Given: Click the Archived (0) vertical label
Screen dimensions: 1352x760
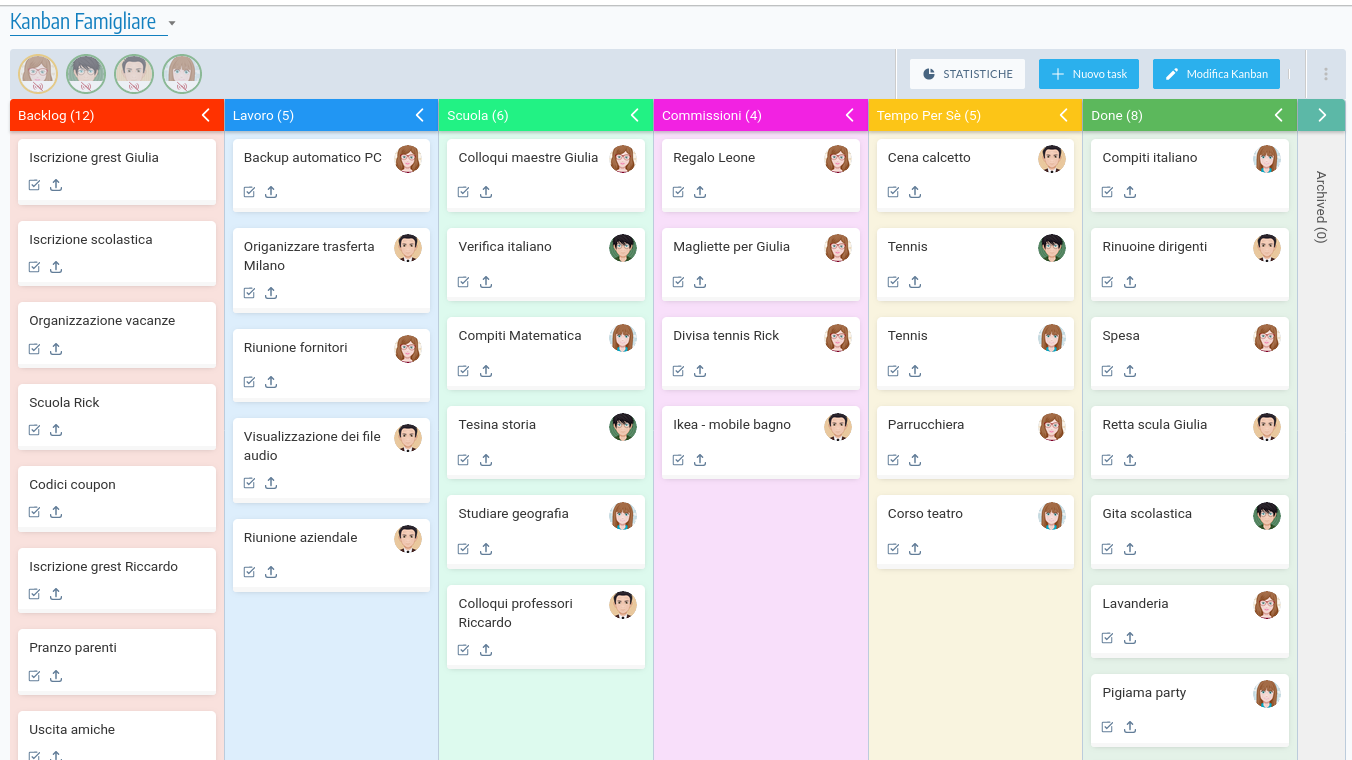Looking at the screenshot, I should (x=1321, y=207).
